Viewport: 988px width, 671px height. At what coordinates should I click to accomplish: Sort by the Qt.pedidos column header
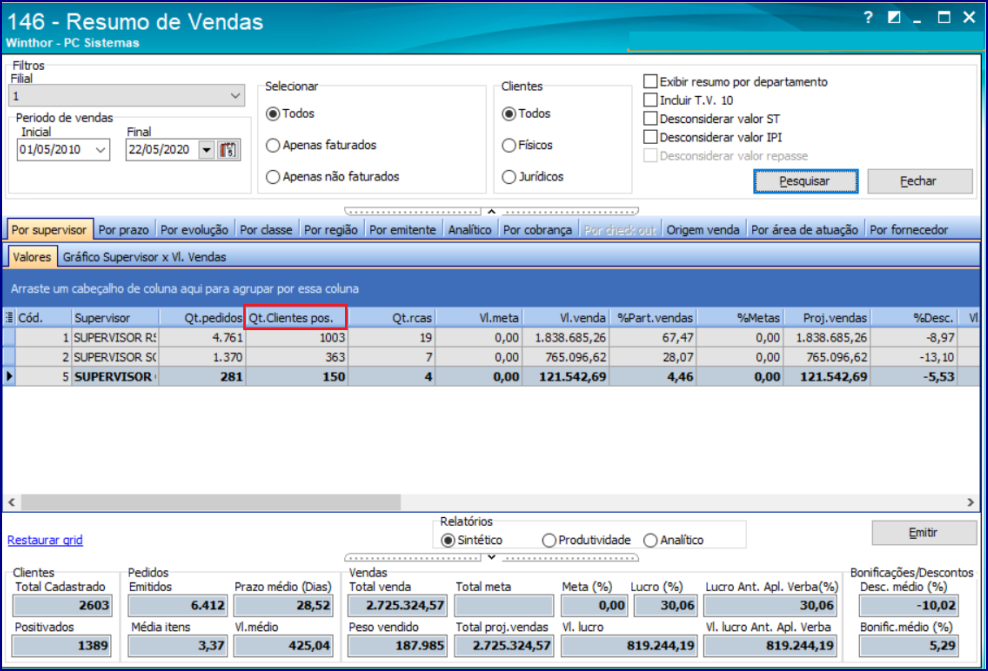pos(202,318)
